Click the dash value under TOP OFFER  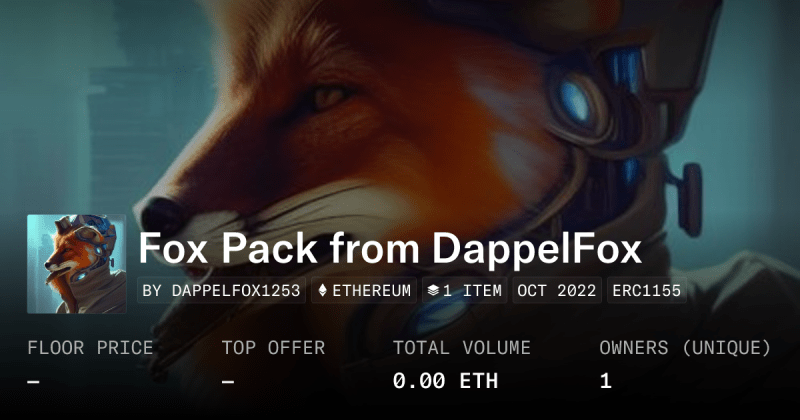[x=228, y=381]
